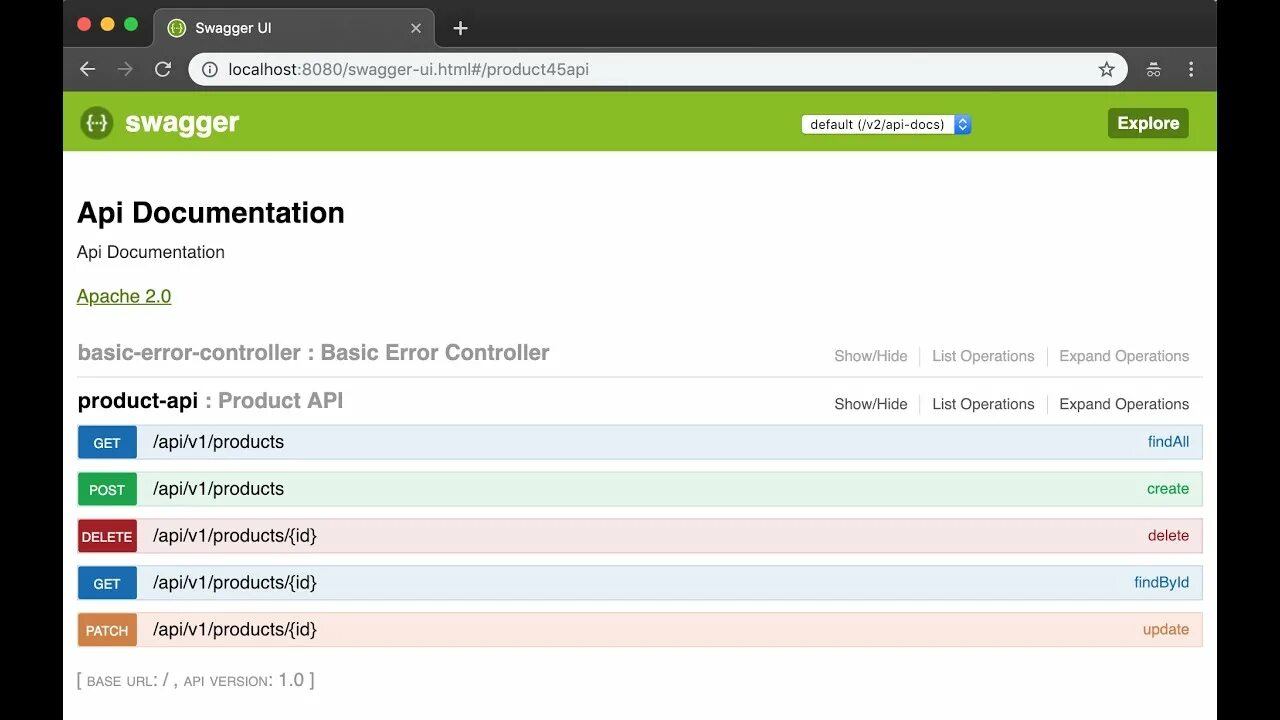Click GET badge of findAll operation
This screenshot has height=720, width=1280.
[107, 442]
